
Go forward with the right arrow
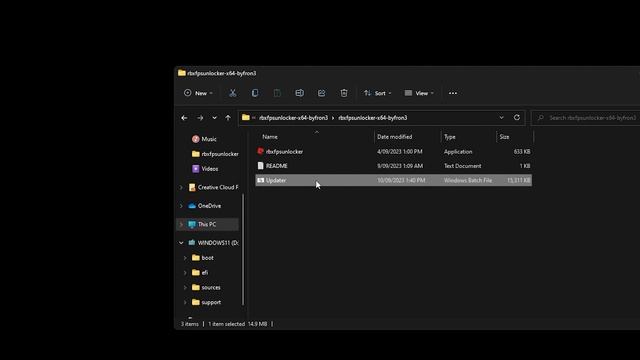[200, 118]
